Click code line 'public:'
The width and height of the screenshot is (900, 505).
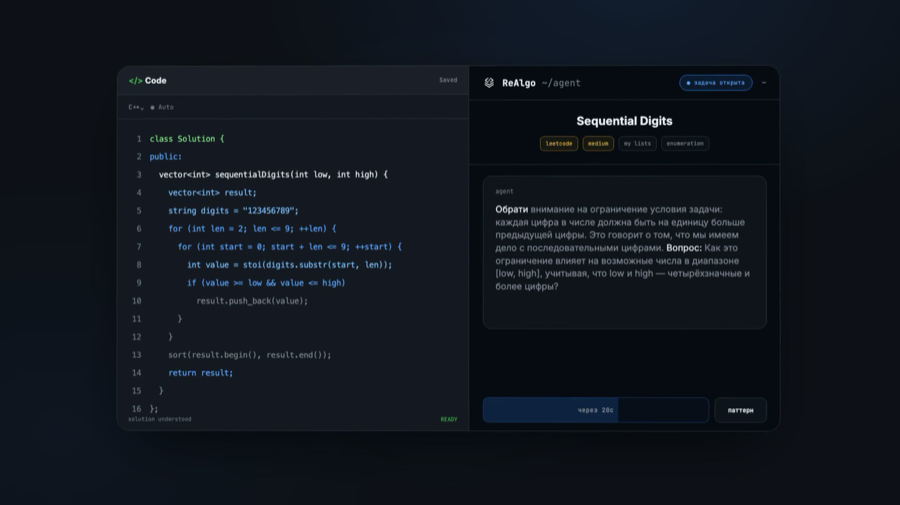click(x=166, y=157)
